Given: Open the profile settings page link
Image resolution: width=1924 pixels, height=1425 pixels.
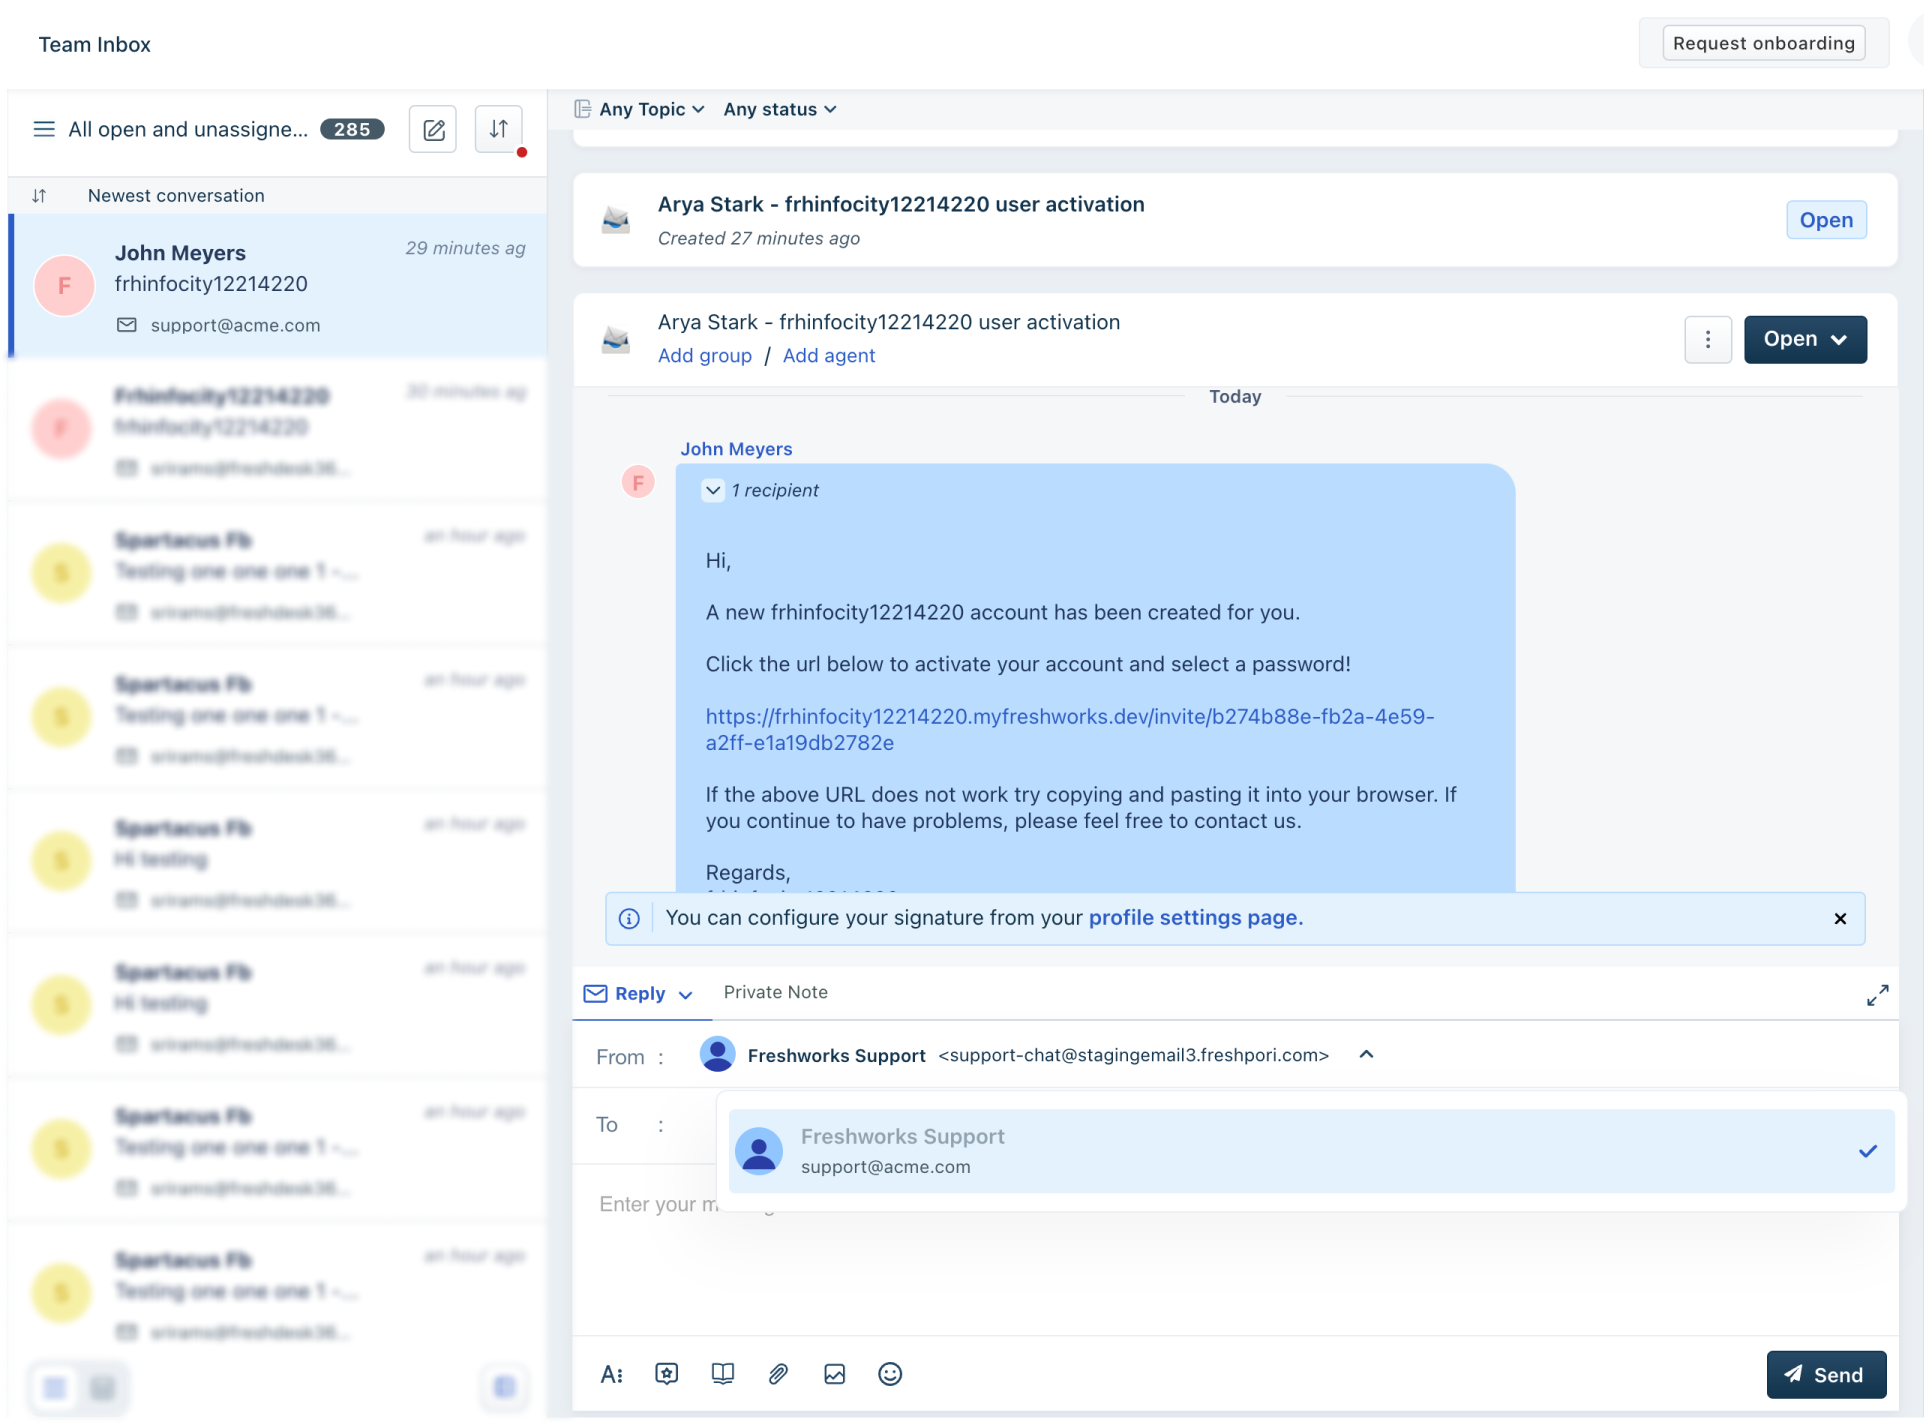Looking at the screenshot, I should pos(1195,918).
